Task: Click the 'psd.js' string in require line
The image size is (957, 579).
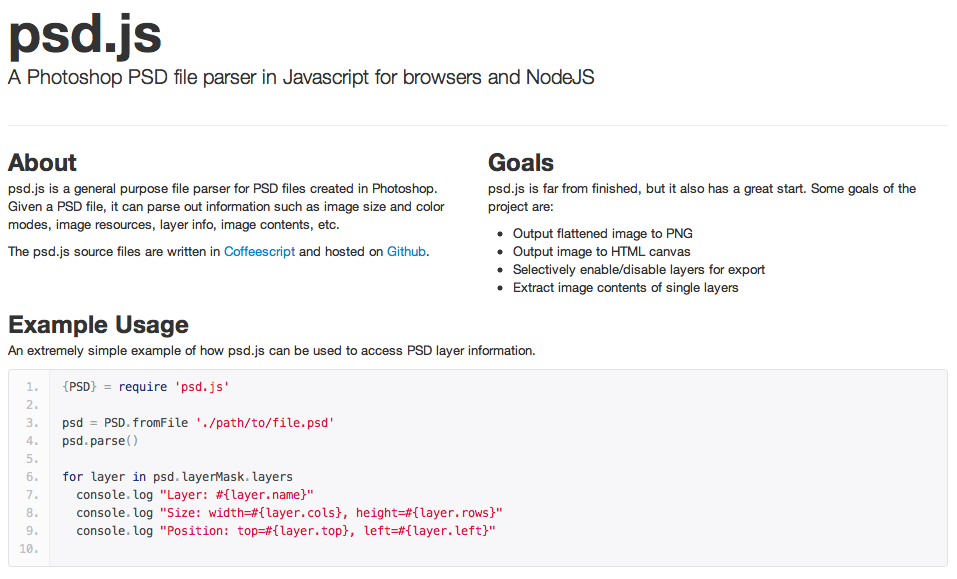Action: tap(201, 387)
